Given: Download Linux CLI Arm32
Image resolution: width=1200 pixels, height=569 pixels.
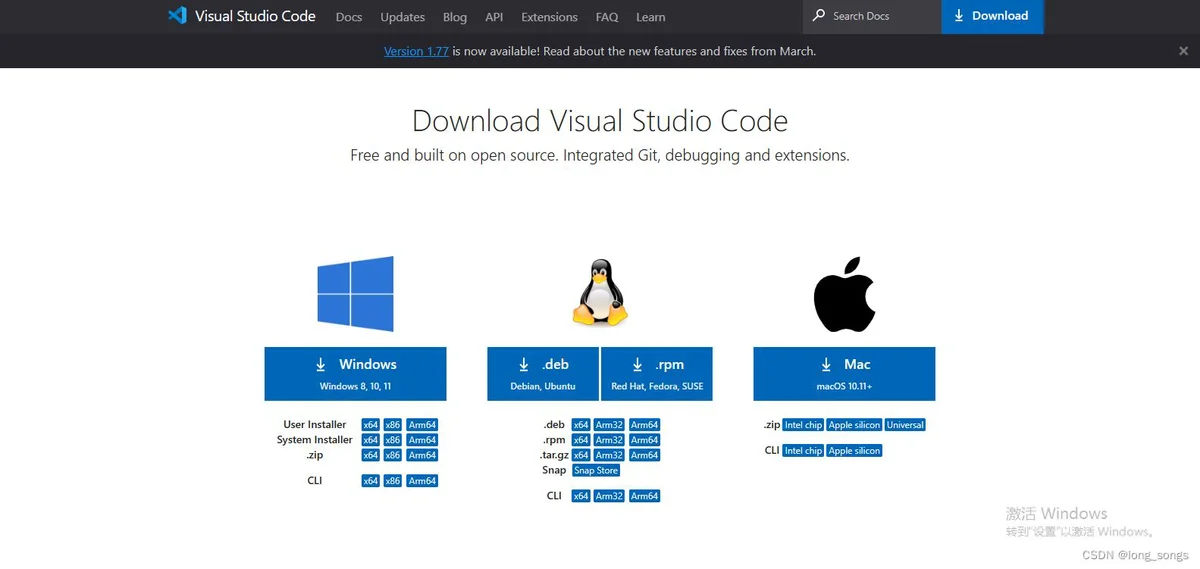Looking at the screenshot, I should [610, 496].
